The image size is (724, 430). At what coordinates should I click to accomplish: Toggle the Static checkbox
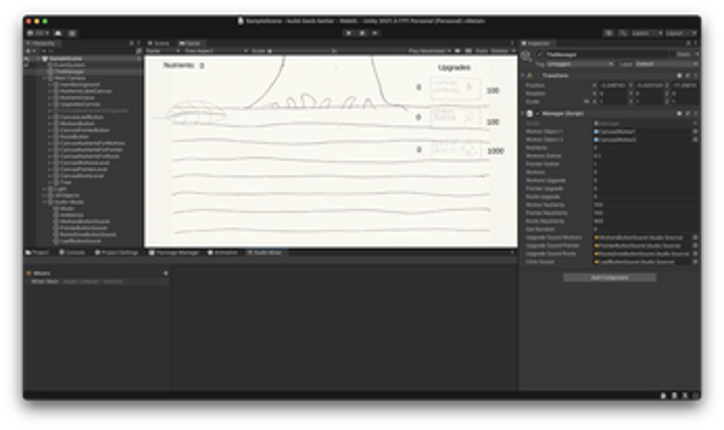(x=672, y=55)
